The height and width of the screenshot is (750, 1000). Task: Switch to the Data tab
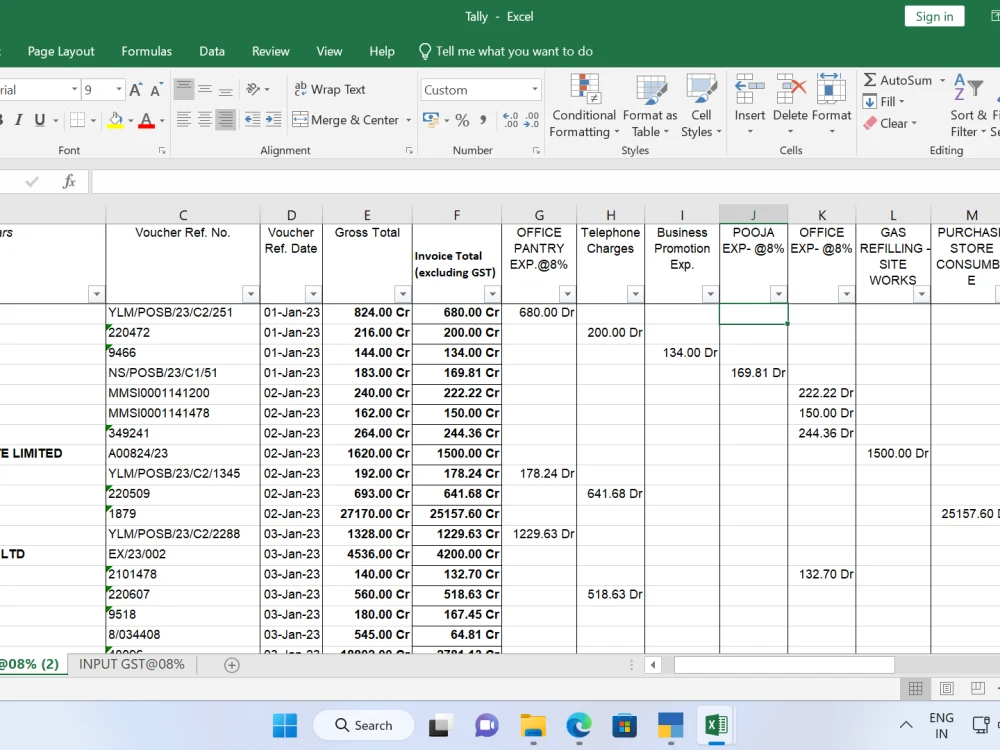[212, 52]
